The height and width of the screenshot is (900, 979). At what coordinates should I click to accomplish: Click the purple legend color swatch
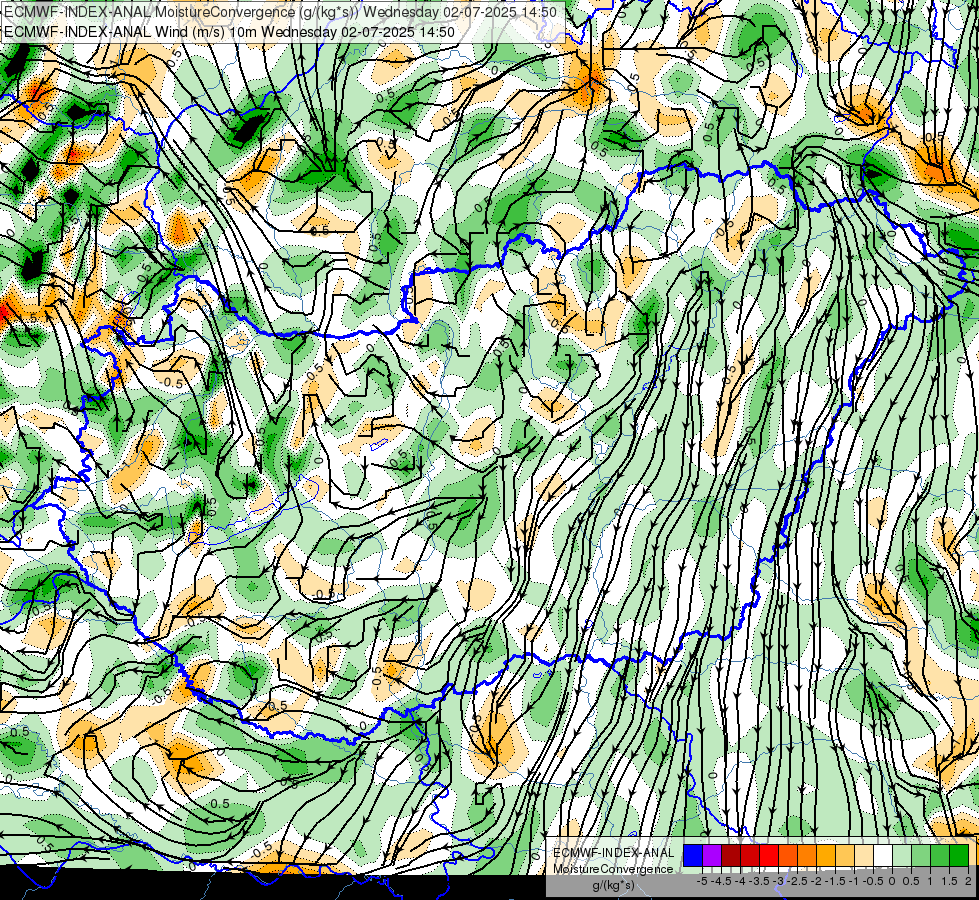click(x=712, y=855)
